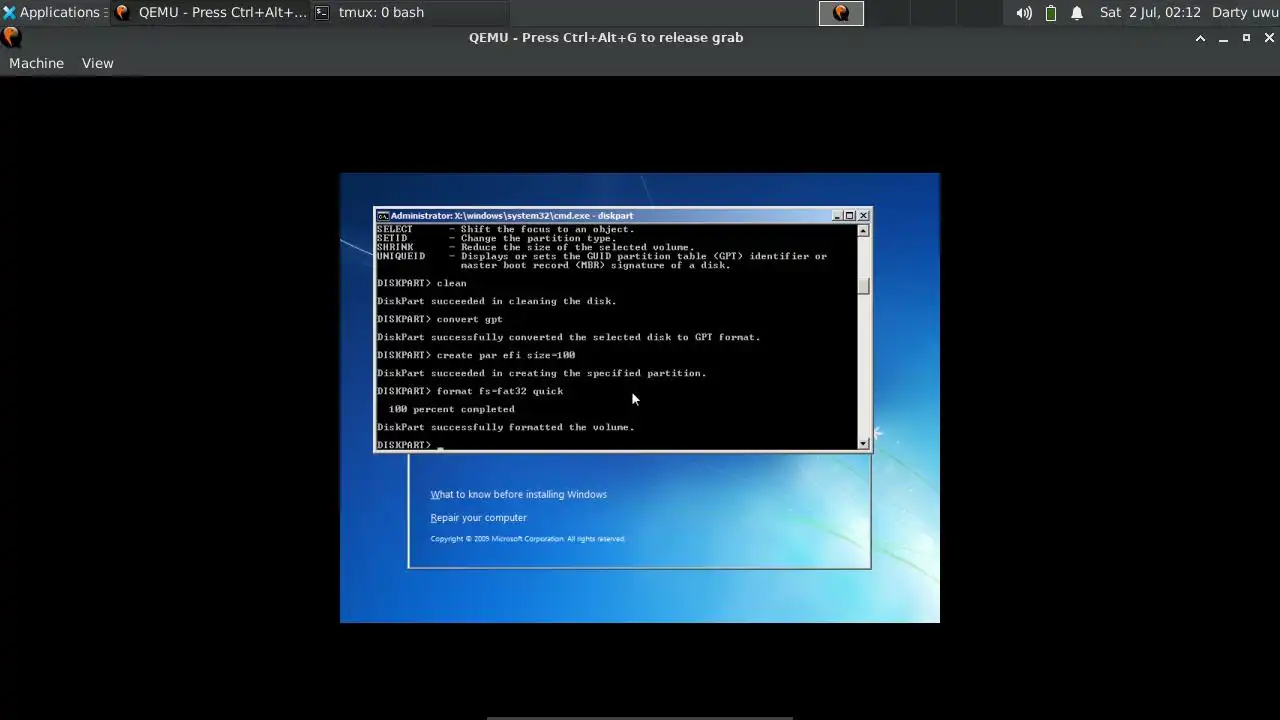Switch to the QEMU taskbar window button

click(210, 12)
